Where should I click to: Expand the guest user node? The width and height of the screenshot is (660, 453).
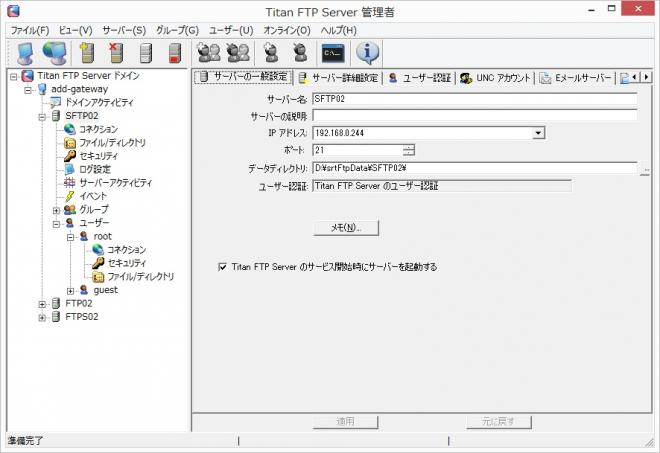tap(70, 291)
